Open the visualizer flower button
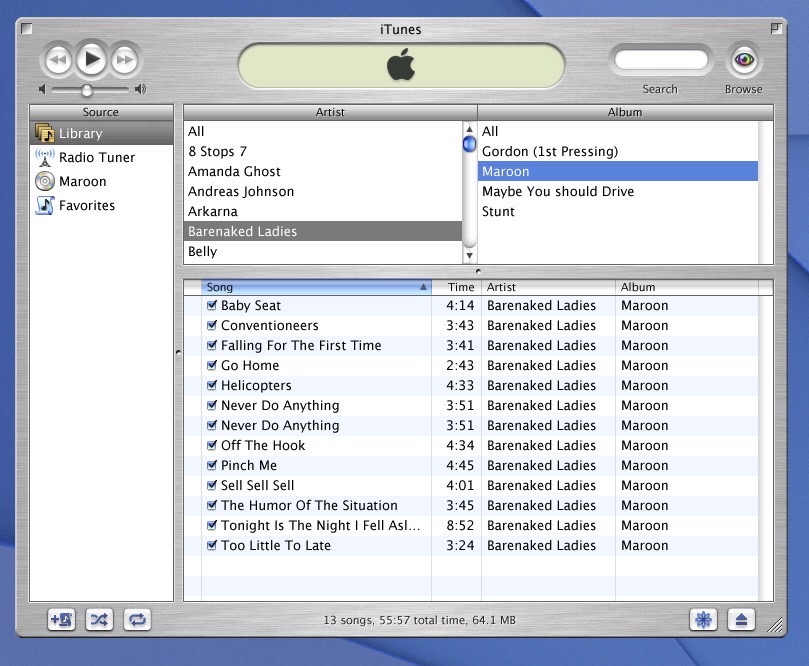The height and width of the screenshot is (666, 809). pos(703,620)
